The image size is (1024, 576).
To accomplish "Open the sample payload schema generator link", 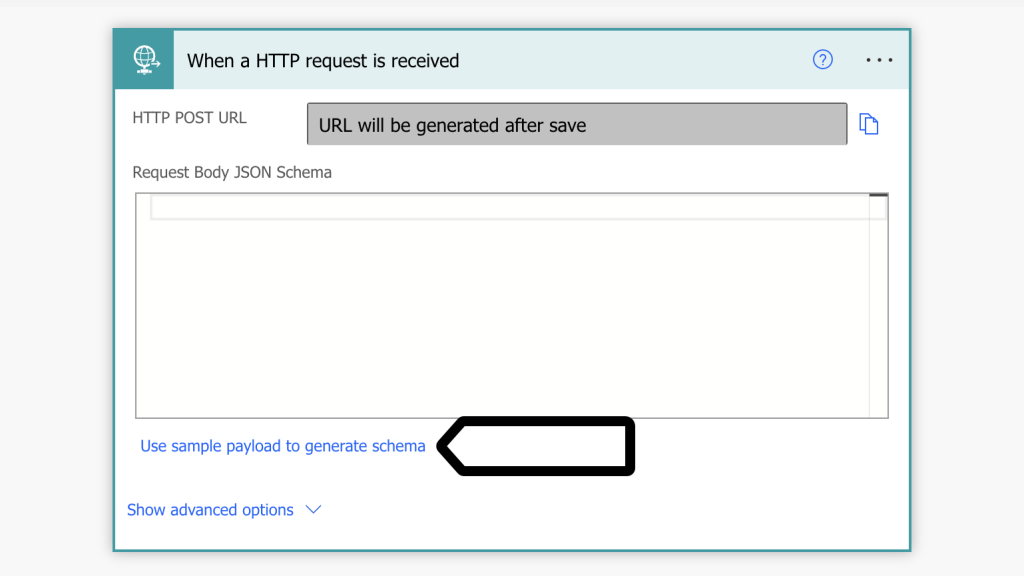I will click(283, 445).
